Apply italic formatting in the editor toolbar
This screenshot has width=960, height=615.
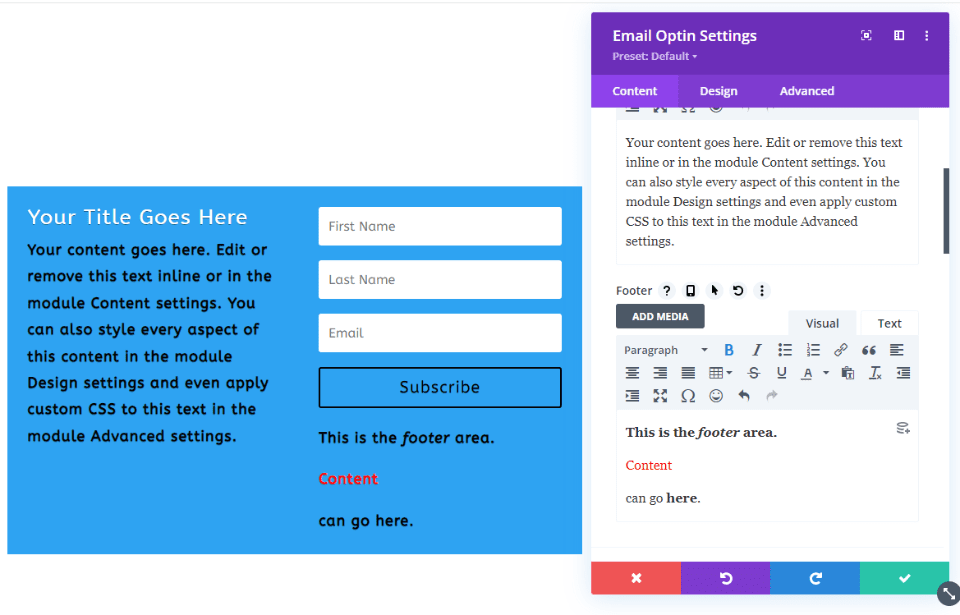pyautogui.click(x=756, y=350)
